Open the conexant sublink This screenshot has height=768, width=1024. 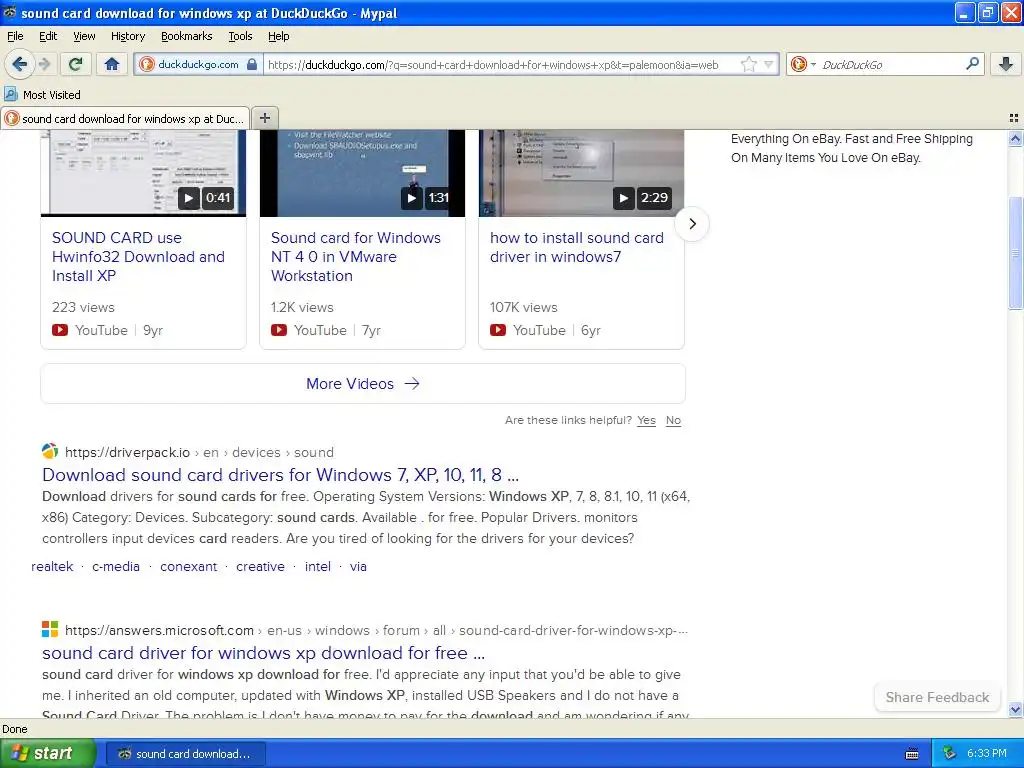(x=189, y=566)
